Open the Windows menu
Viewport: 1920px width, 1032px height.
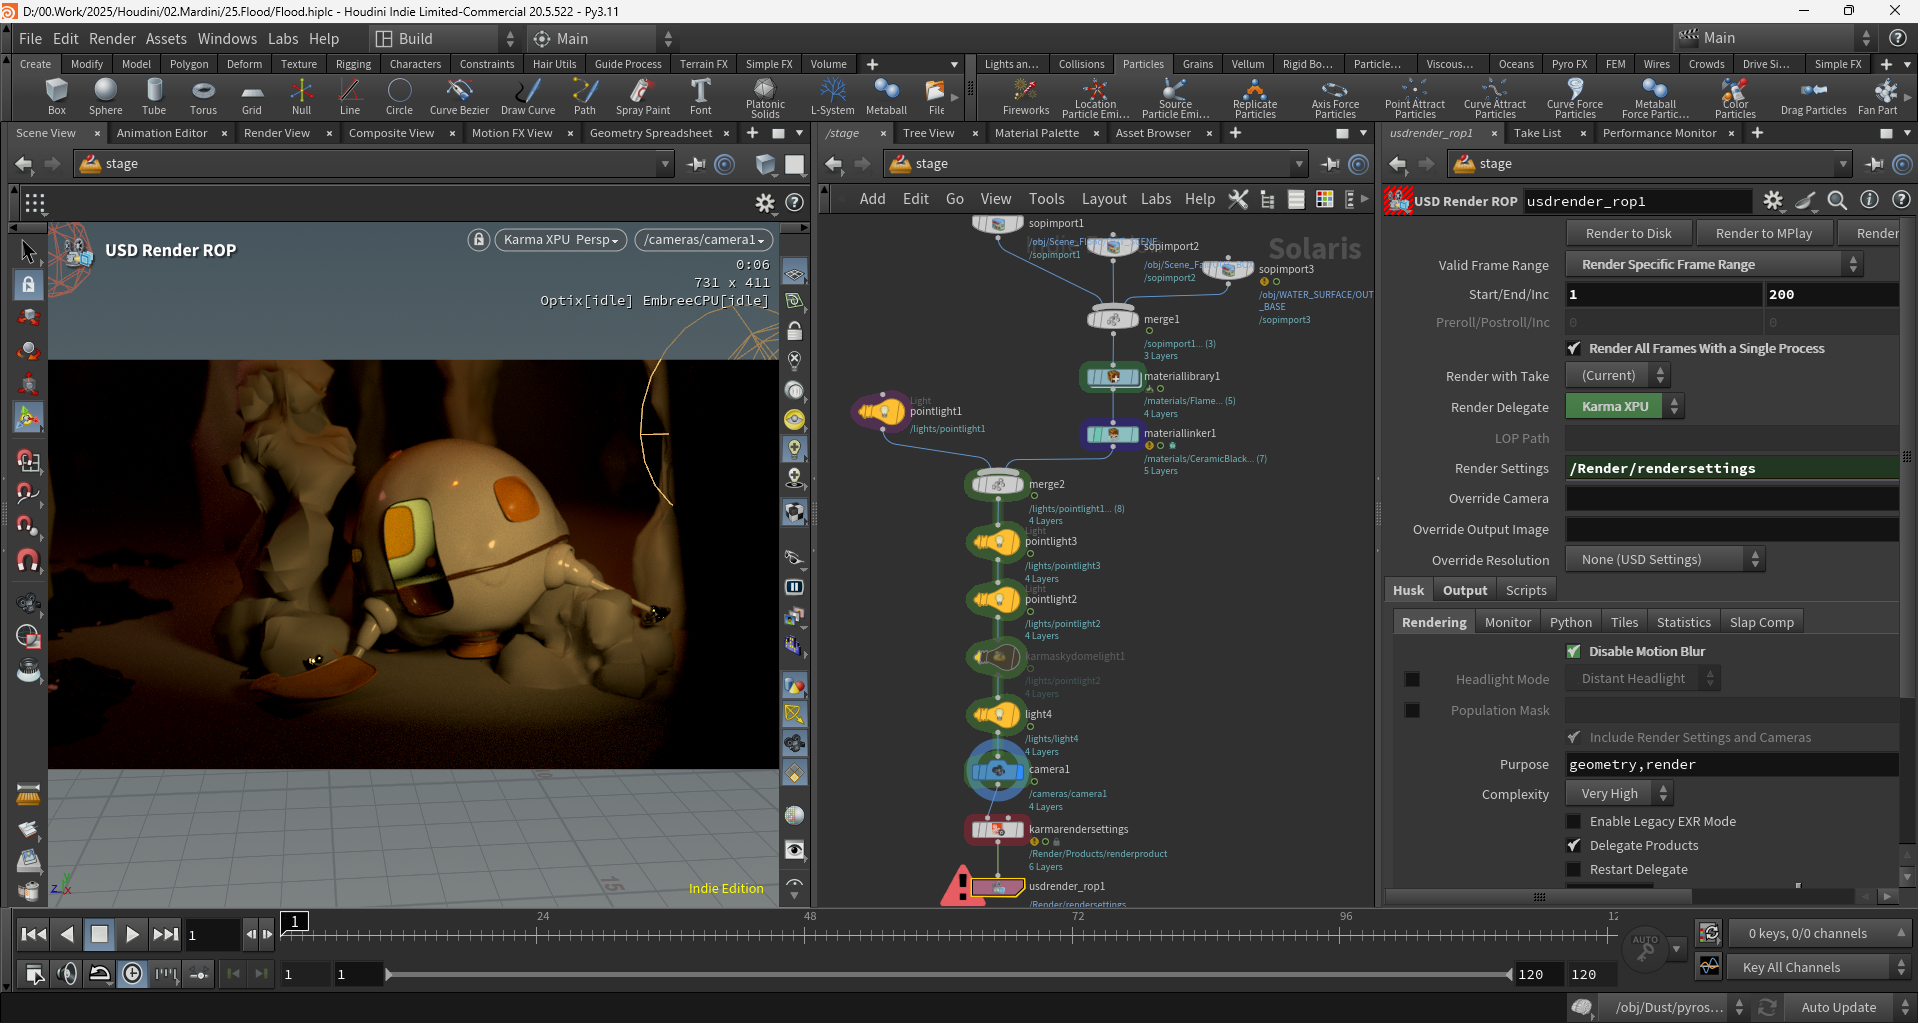pyautogui.click(x=227, y=39)
